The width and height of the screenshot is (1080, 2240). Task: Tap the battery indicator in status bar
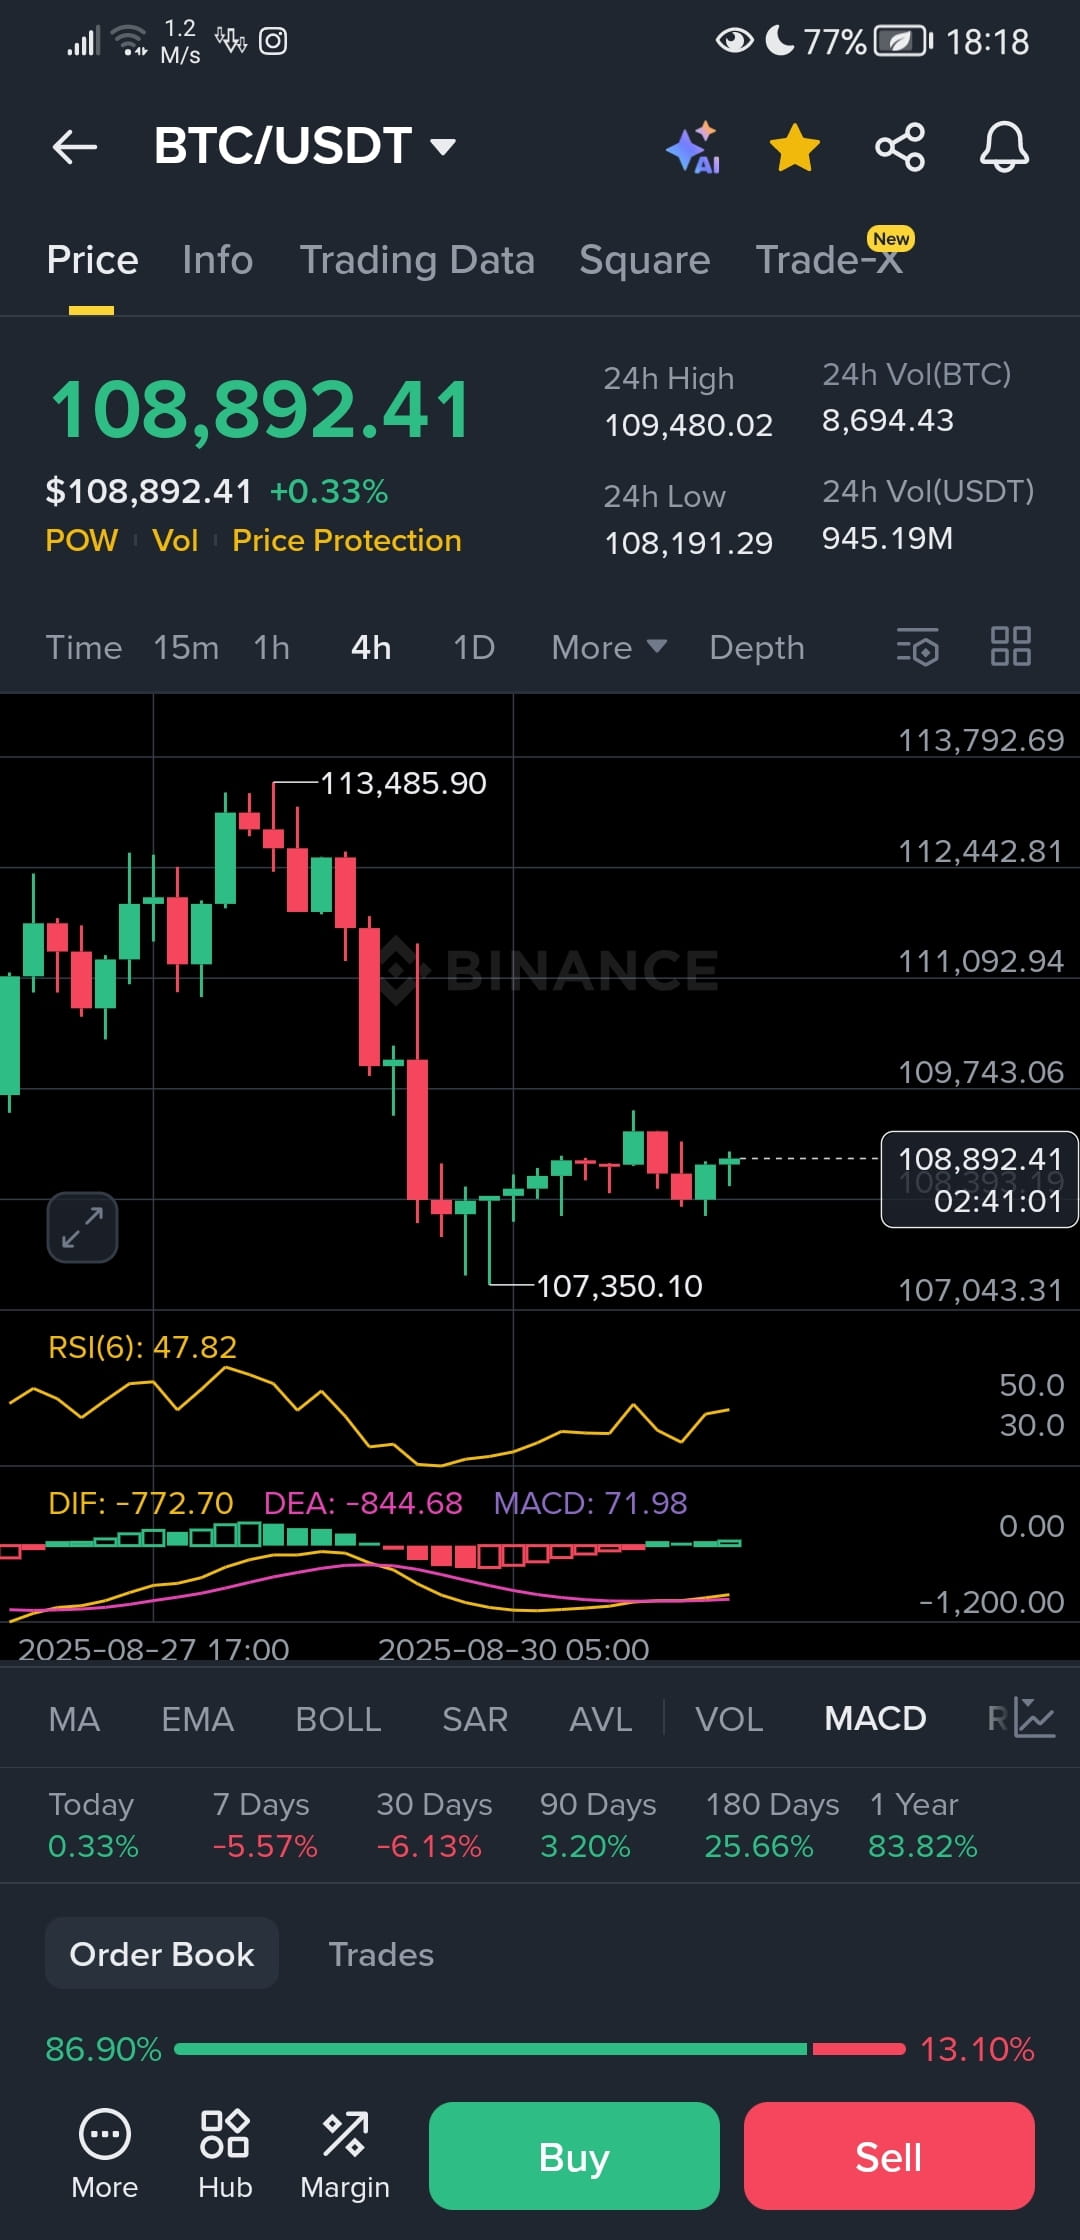click(904, 41)
